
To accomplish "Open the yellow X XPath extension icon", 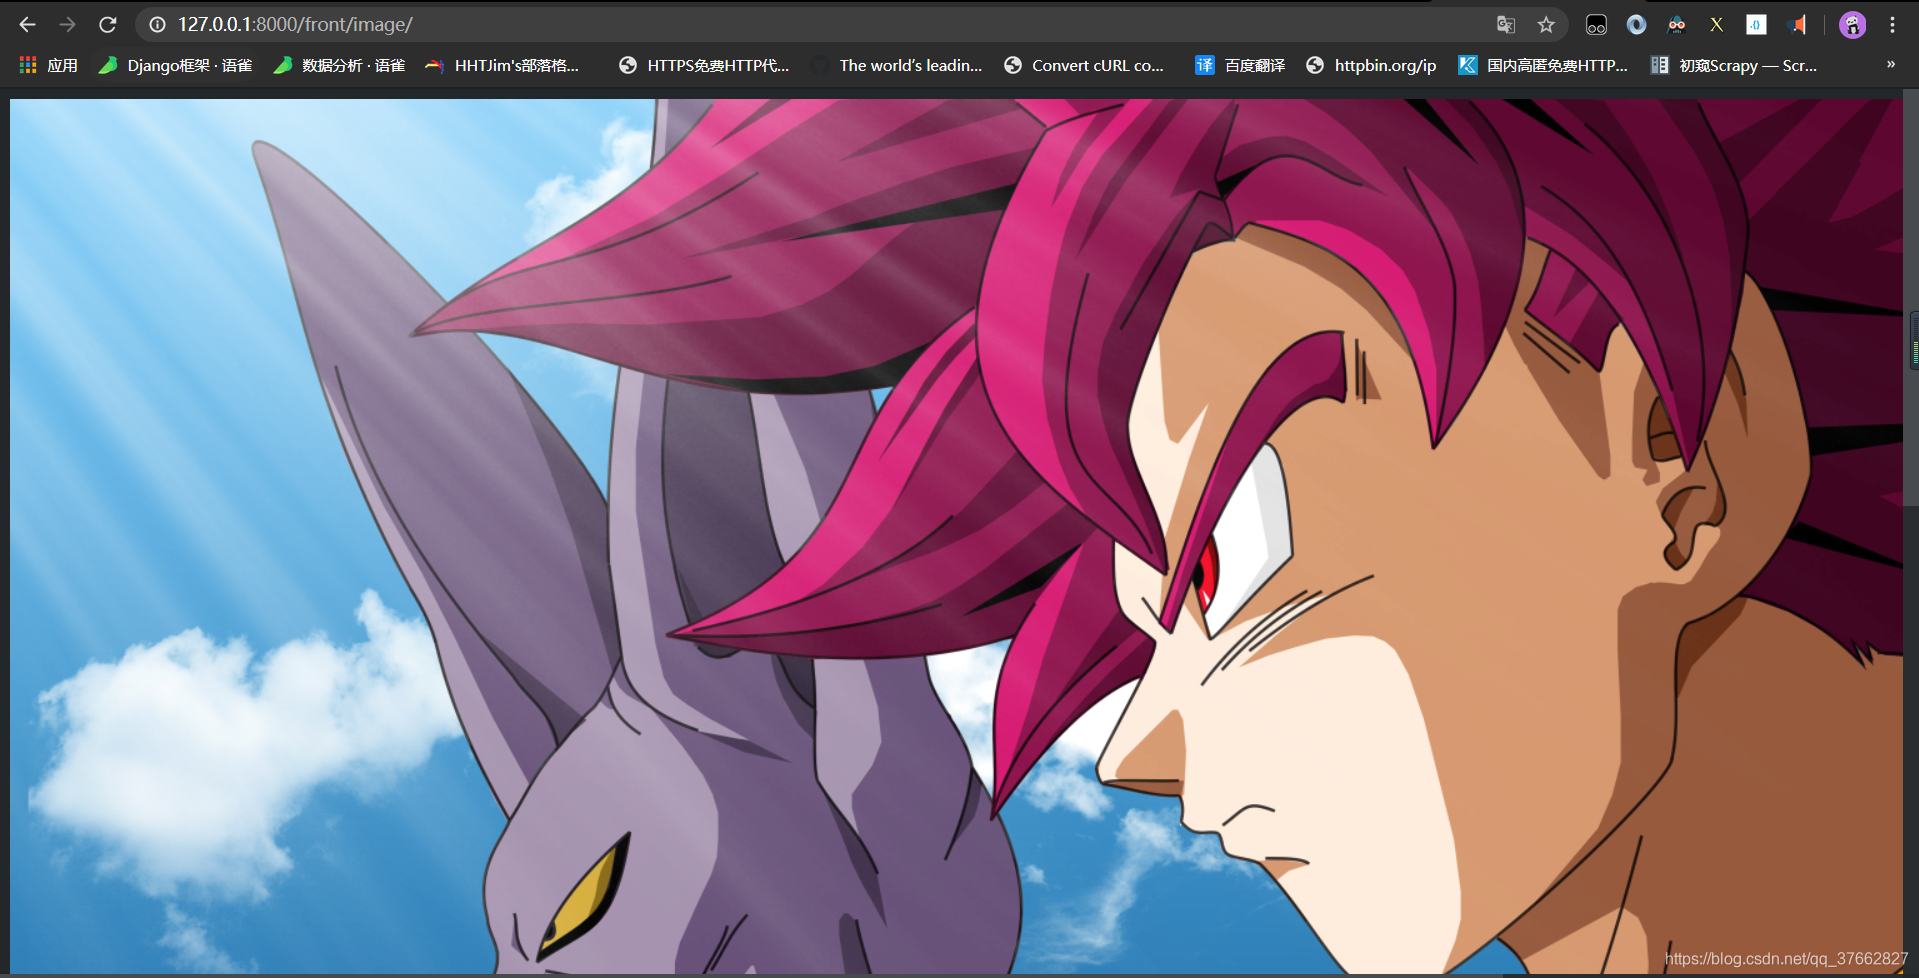I will point(1716,24).
